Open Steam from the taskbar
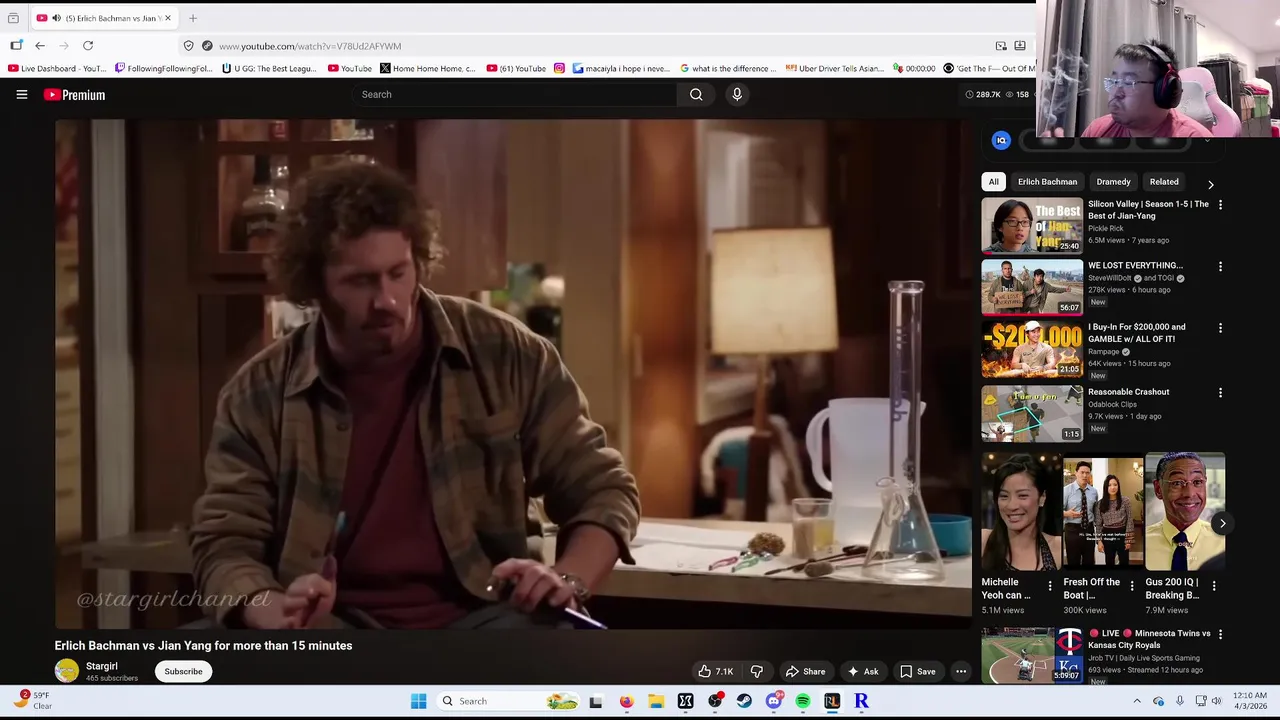 click(x=744, y=701)
